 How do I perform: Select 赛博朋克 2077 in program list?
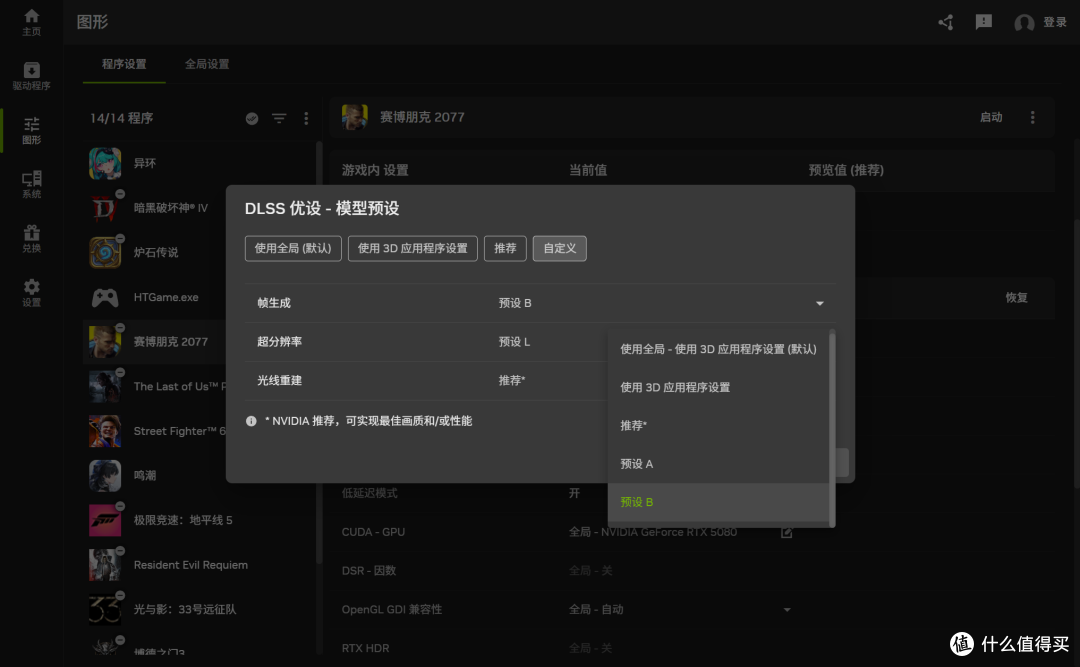coord(155,342)
